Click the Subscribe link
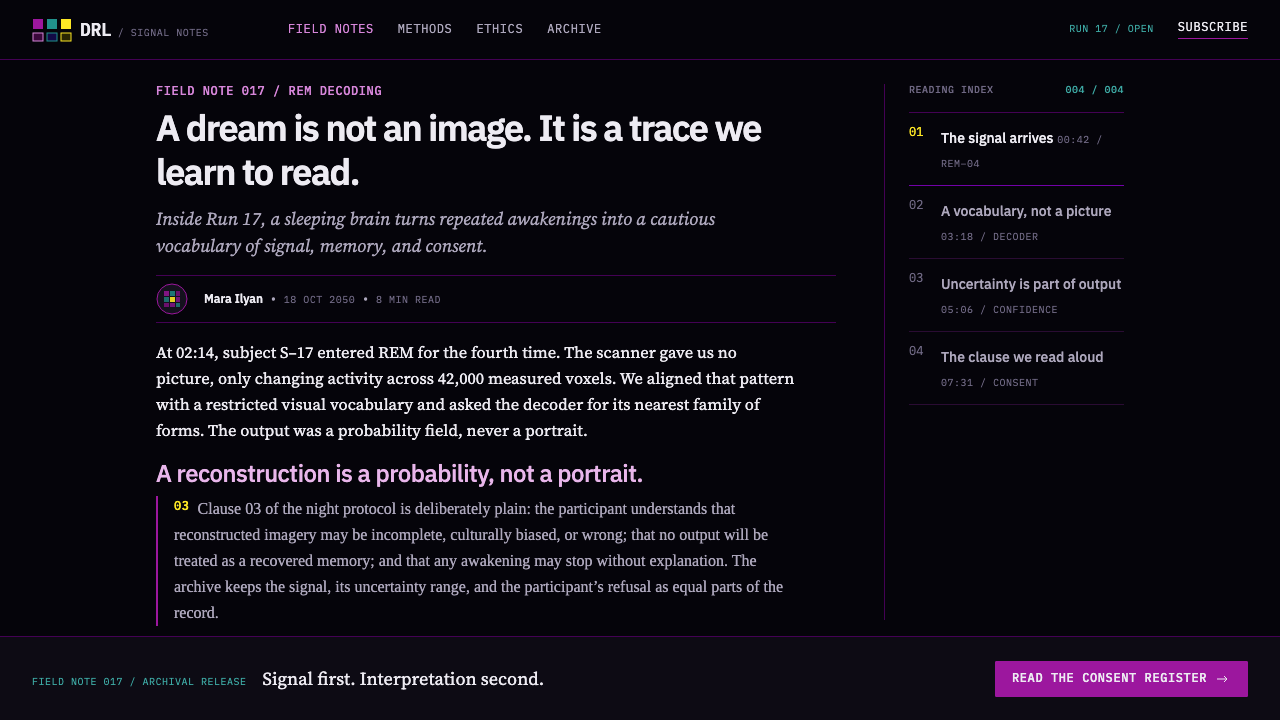The height and width of the screenshot is (720, 1280). pyautogui.click(x=1213, y=27)
